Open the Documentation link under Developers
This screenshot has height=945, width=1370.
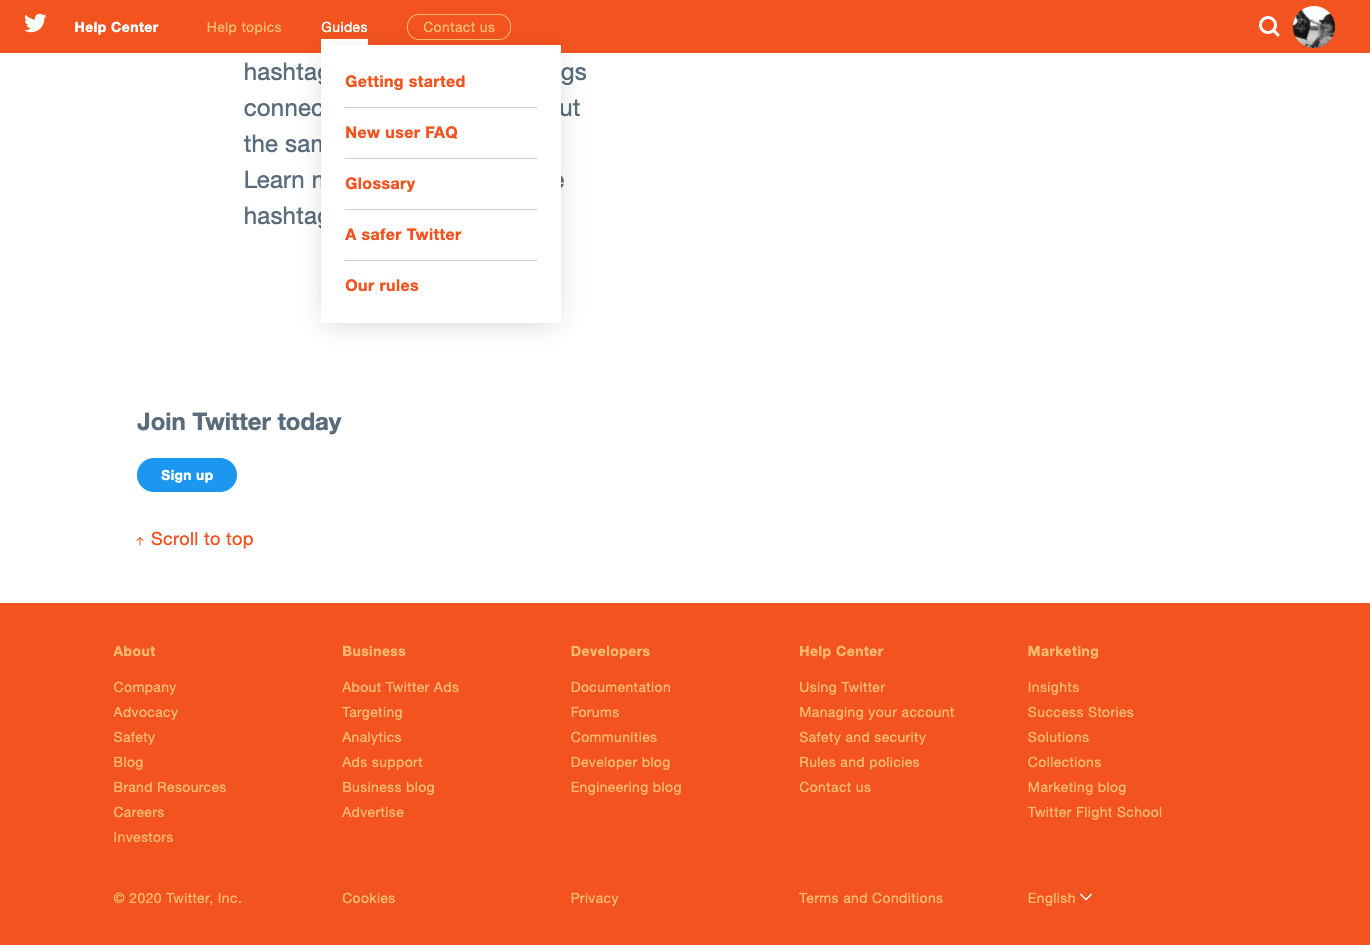(x=621, y=687)
